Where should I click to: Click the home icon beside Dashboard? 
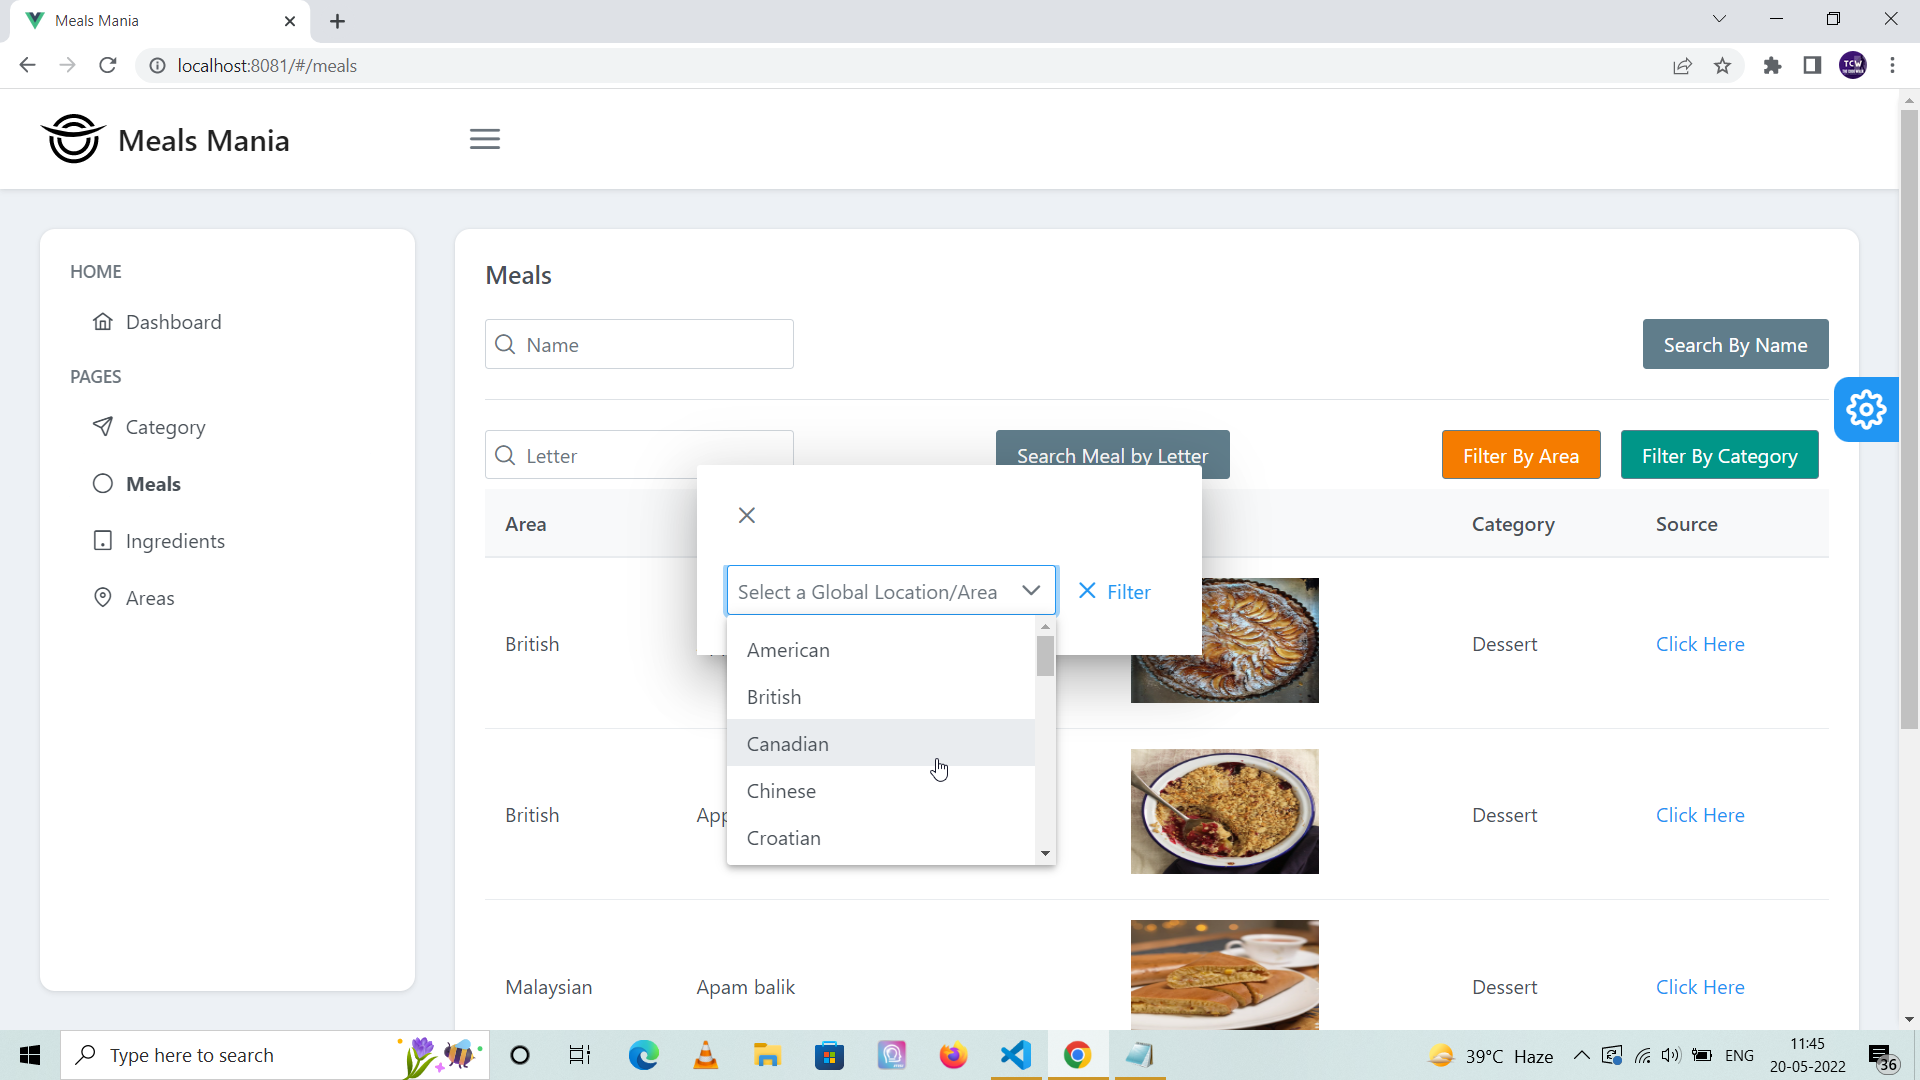click(x=102, y=322)
